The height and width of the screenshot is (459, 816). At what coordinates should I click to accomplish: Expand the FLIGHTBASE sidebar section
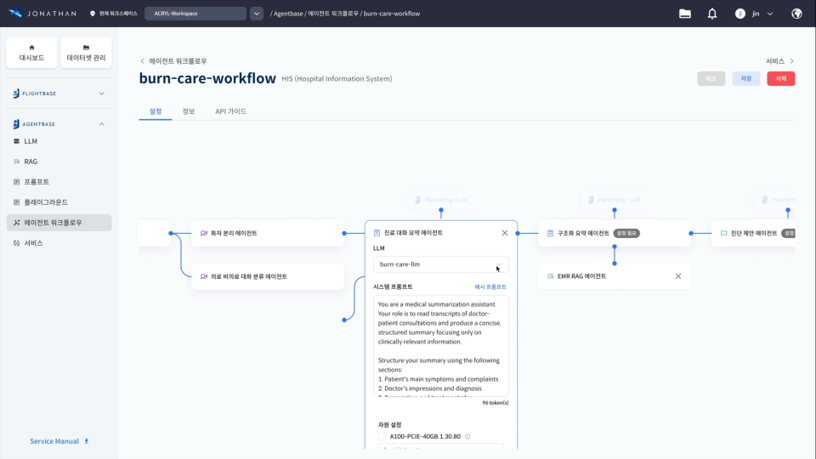(101, 94)
